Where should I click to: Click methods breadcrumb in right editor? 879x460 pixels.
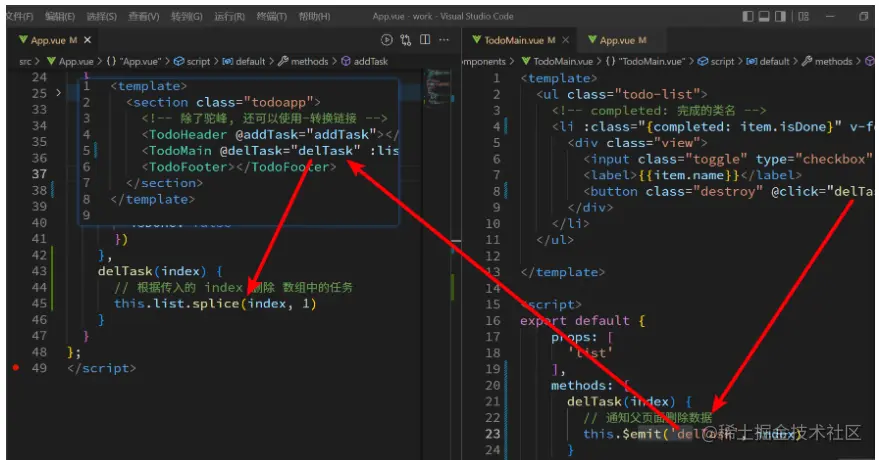pos(827,61)
